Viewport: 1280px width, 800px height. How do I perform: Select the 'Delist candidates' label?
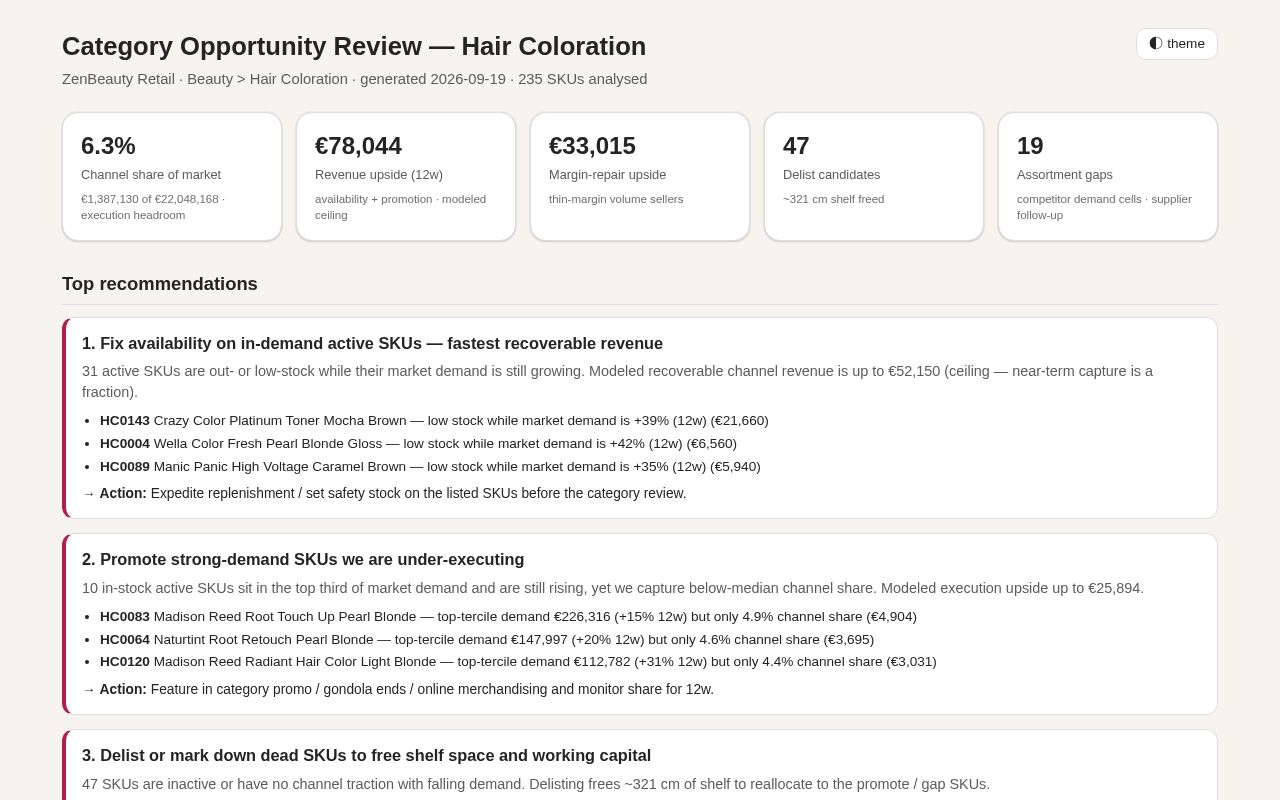pyautogui.click(x=832, y=175)
